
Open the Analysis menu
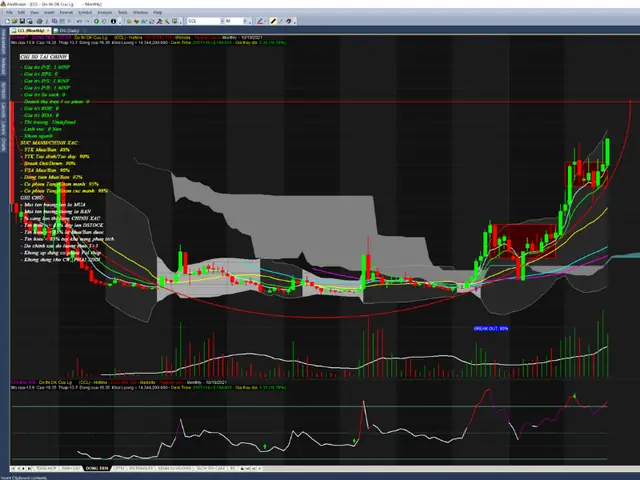pyautogui.click(x=102, y=12)
